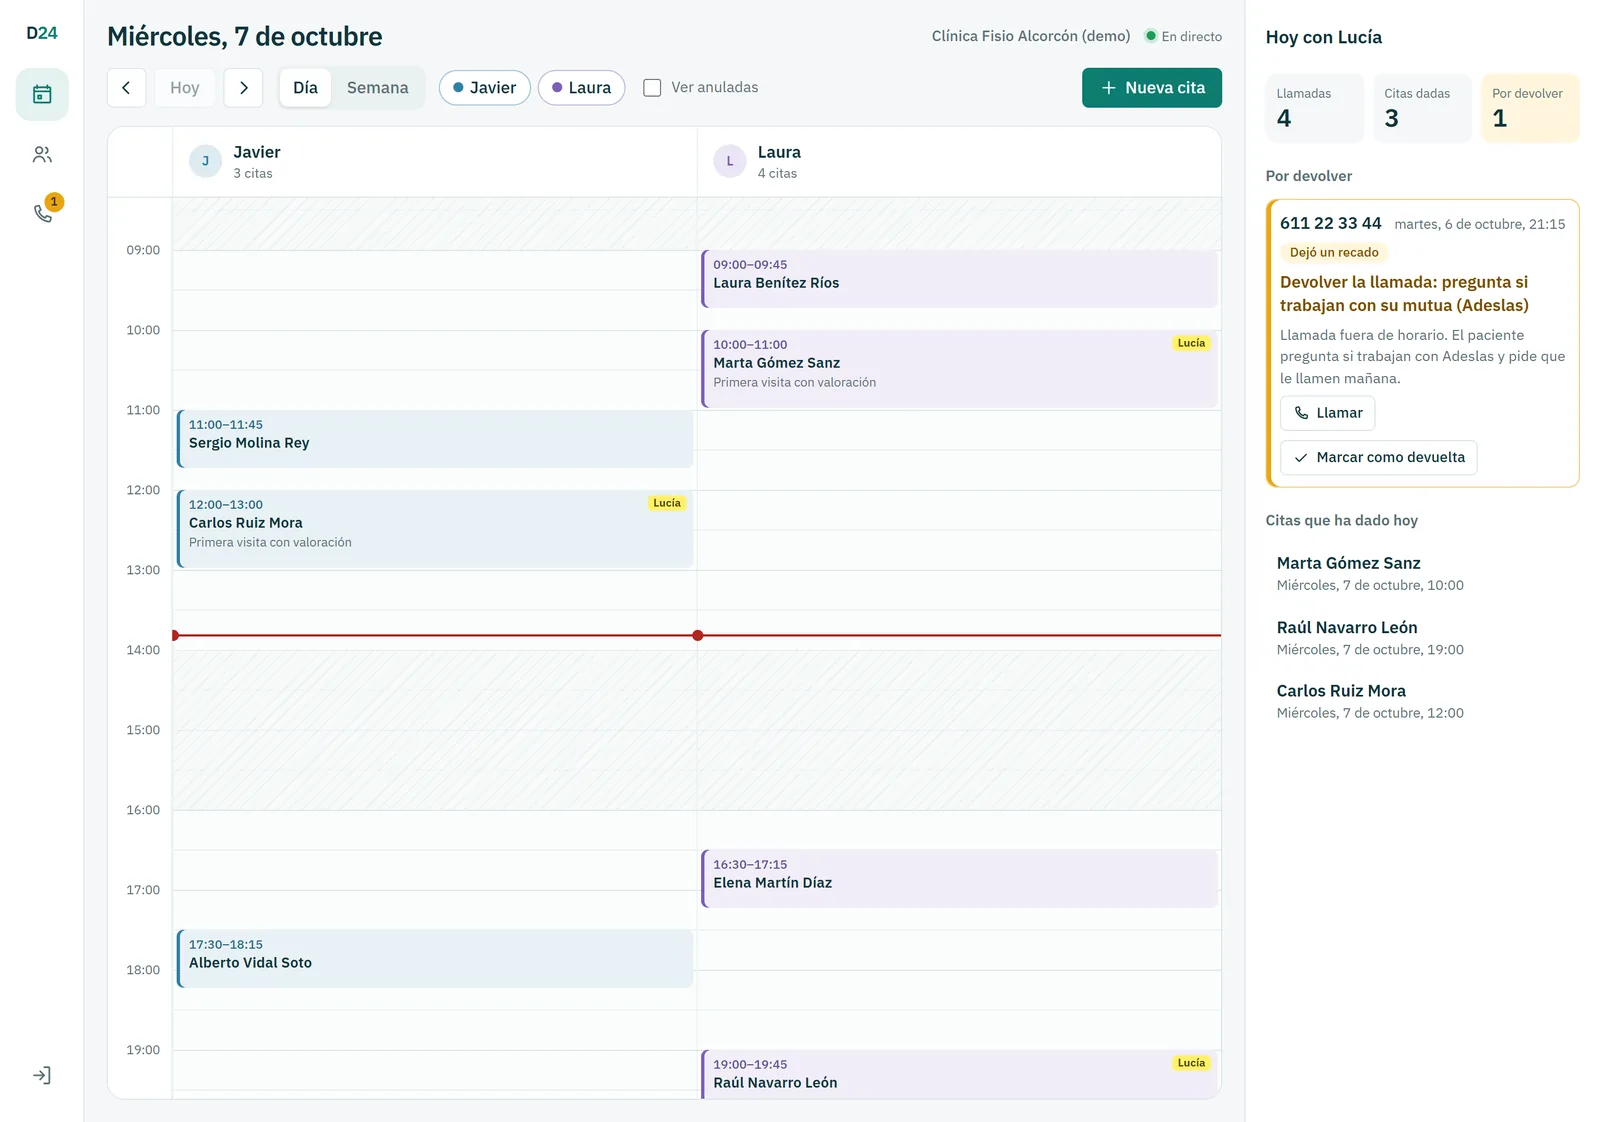Select Raúl Navarro León in given appointments list
The image size is (1600, 1122).
pos(1422,638)
